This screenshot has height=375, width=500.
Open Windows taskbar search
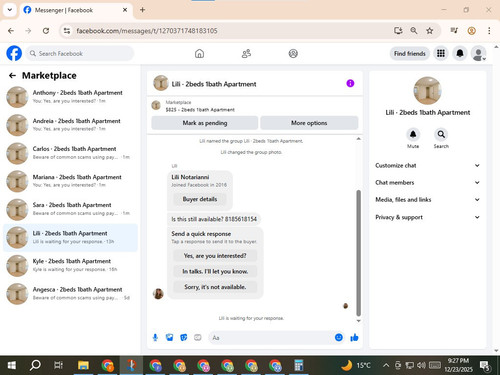pos(35,365)
